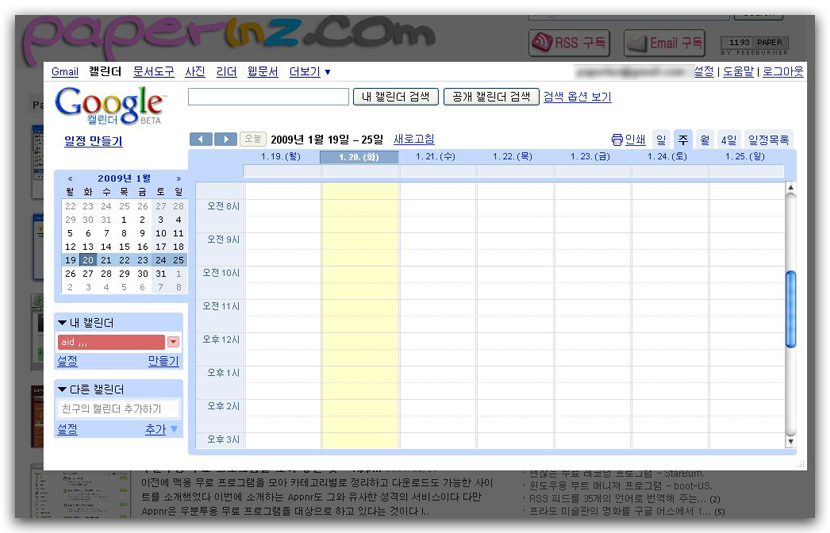Click 새로고침 refresh link
The image size is (830, 533).
tap(414, 139)
